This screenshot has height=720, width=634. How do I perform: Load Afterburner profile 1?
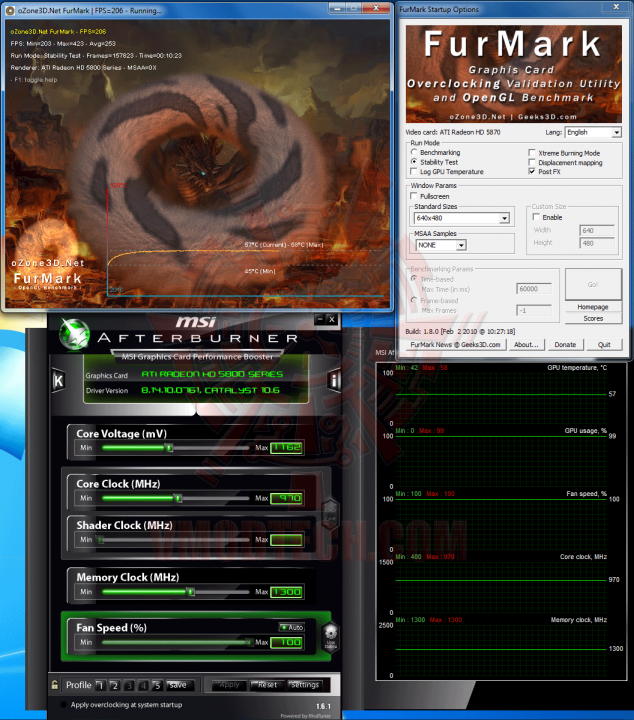[100, 686]
